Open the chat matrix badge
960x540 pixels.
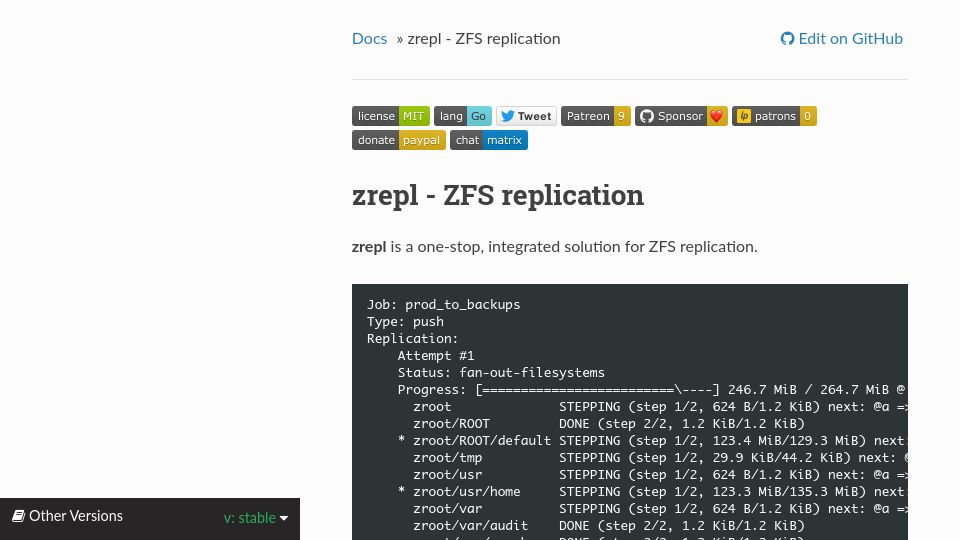click(489, 140)
